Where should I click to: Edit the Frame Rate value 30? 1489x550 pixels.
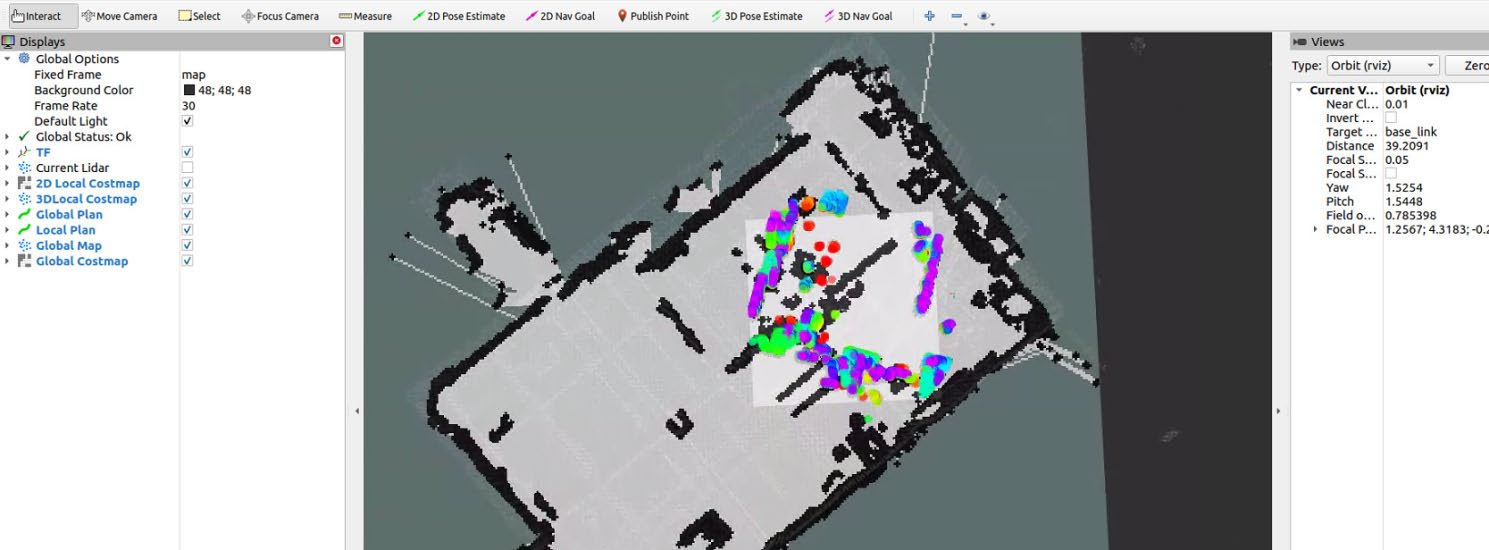(x=189, y=106)
